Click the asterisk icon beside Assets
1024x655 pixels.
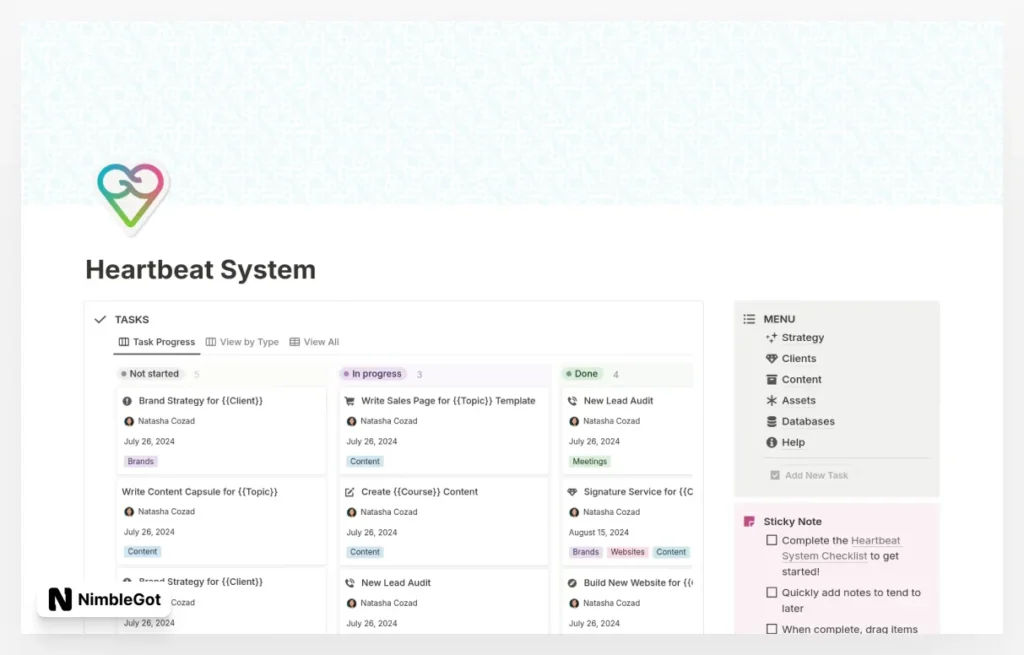(771, 401)
